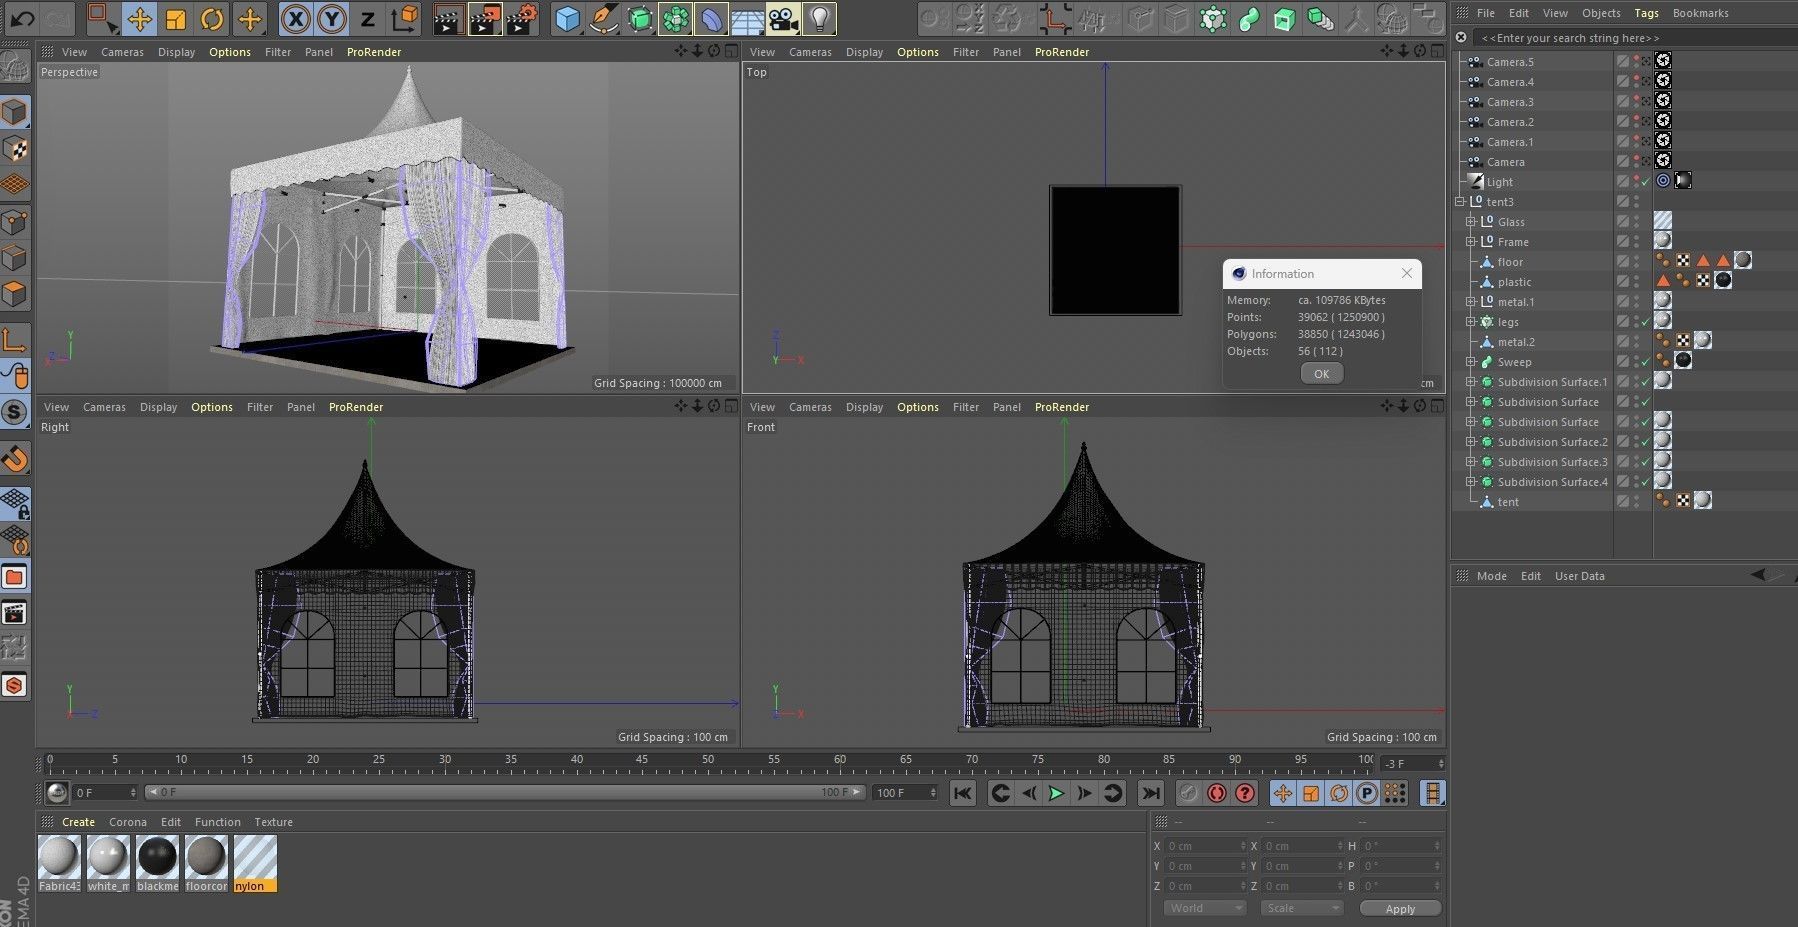Image resolution: width=1798 pixels, height=927 pixels.
Task: Close the Information dialog
Action: (x=1407, y=273)
